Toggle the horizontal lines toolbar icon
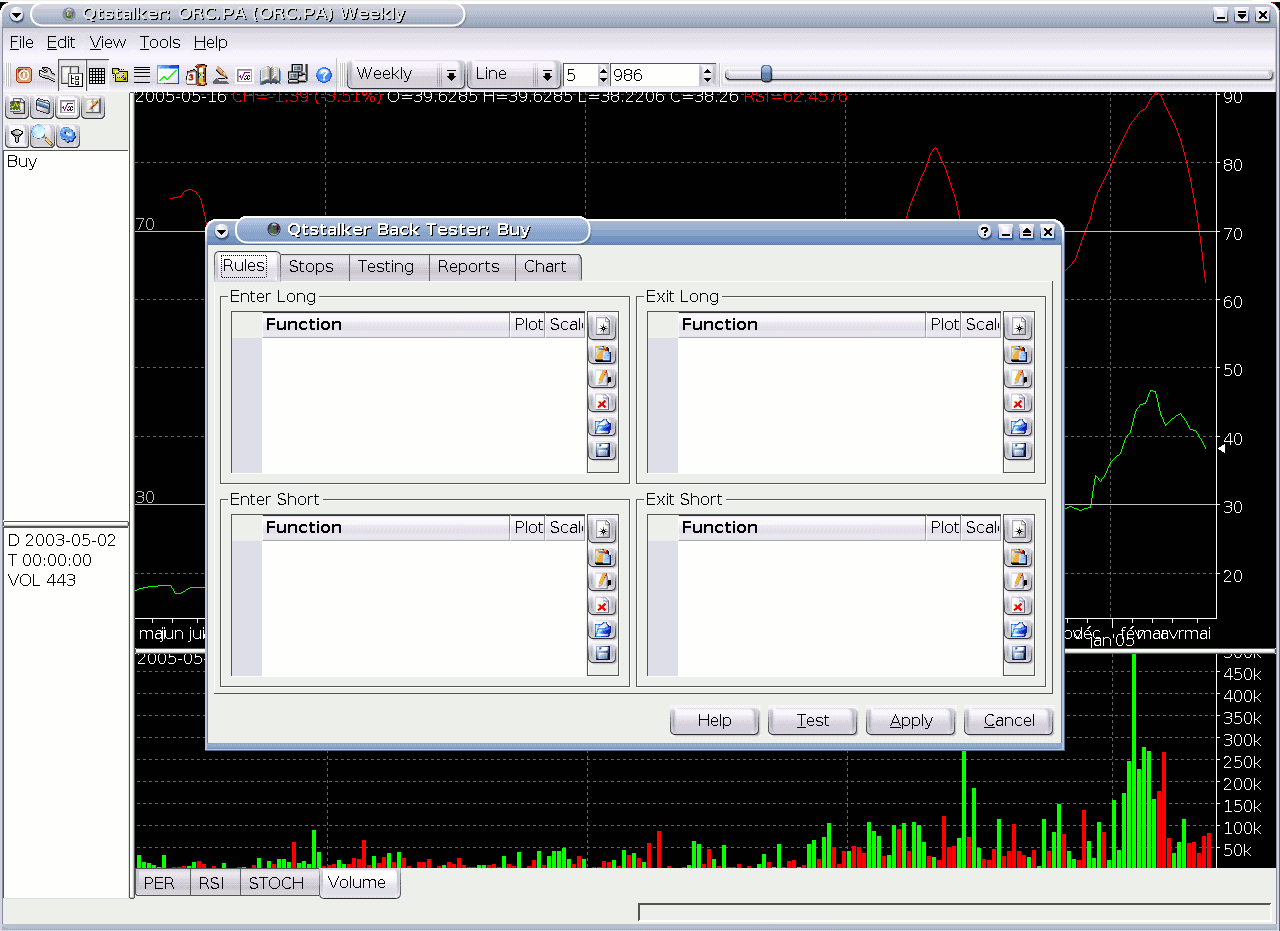This screenshot has height=931, width=1280. 142,75
